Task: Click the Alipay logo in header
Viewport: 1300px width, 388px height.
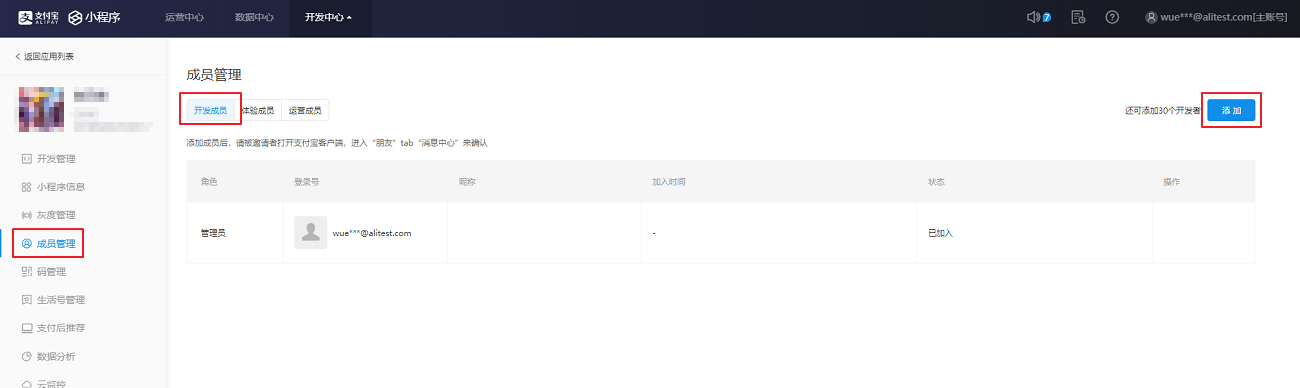Action: click(38, 18)
